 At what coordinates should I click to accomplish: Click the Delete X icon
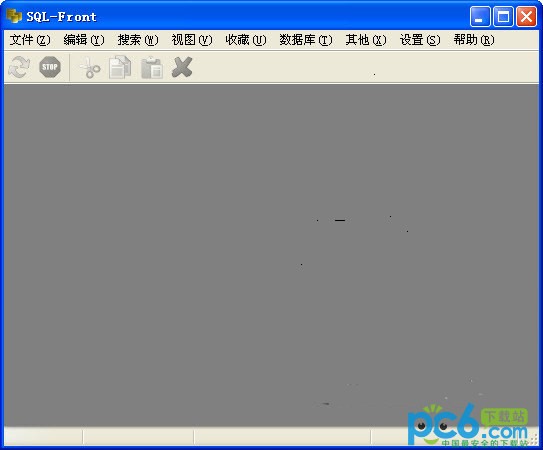(182, 67)
